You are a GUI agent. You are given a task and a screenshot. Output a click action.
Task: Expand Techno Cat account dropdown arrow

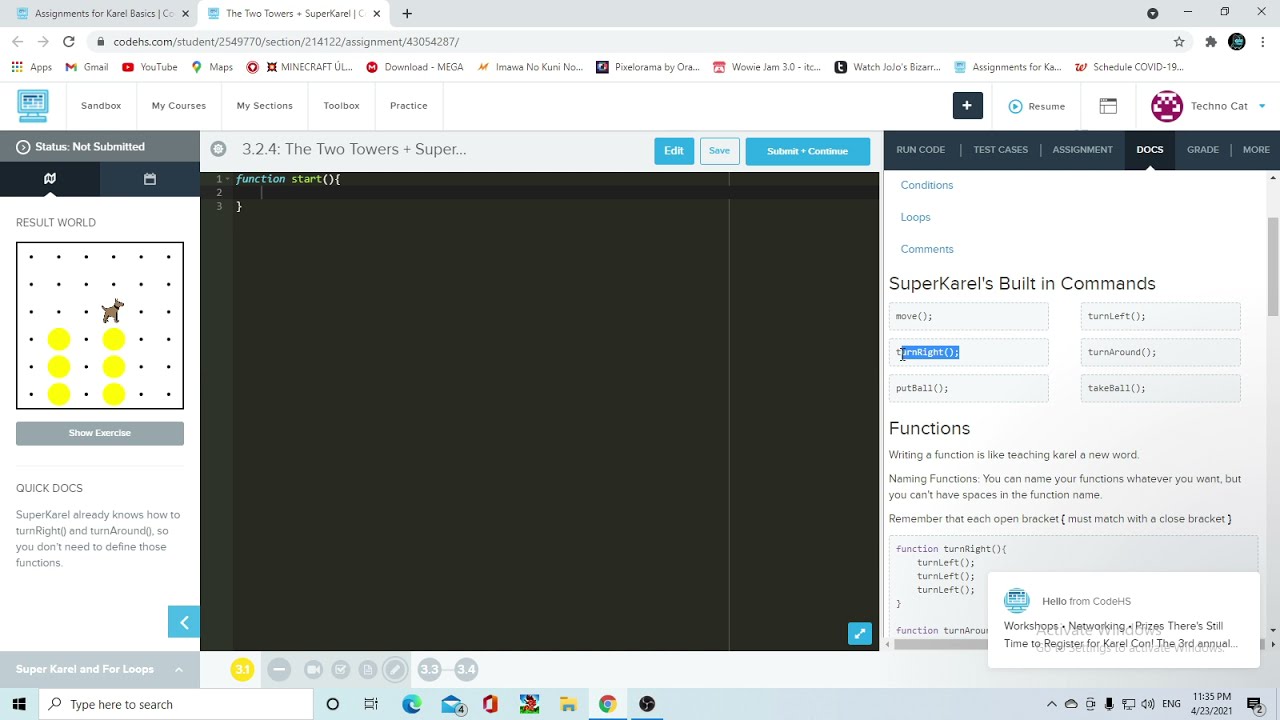click(x=1262, y=106)
